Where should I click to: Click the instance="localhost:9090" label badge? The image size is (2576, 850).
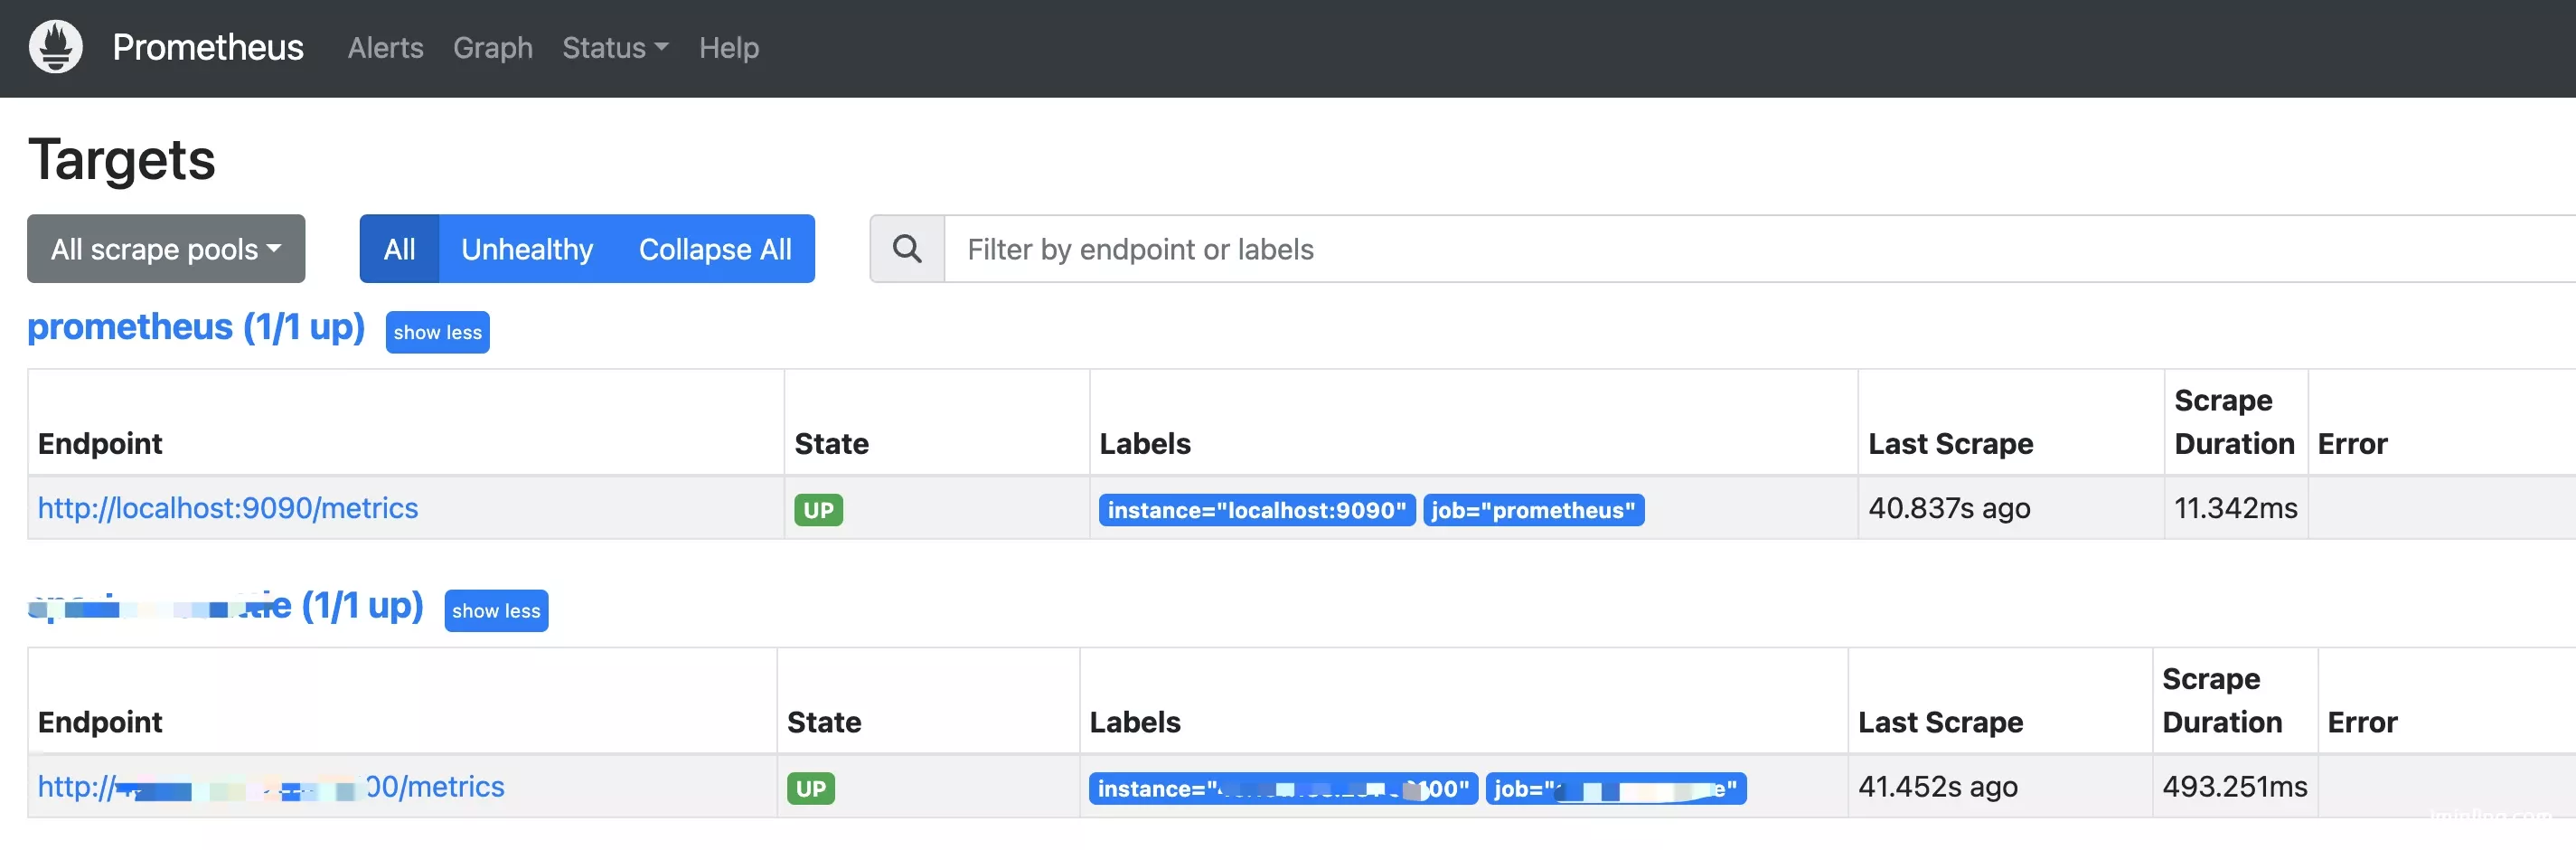pos(1257,510)
